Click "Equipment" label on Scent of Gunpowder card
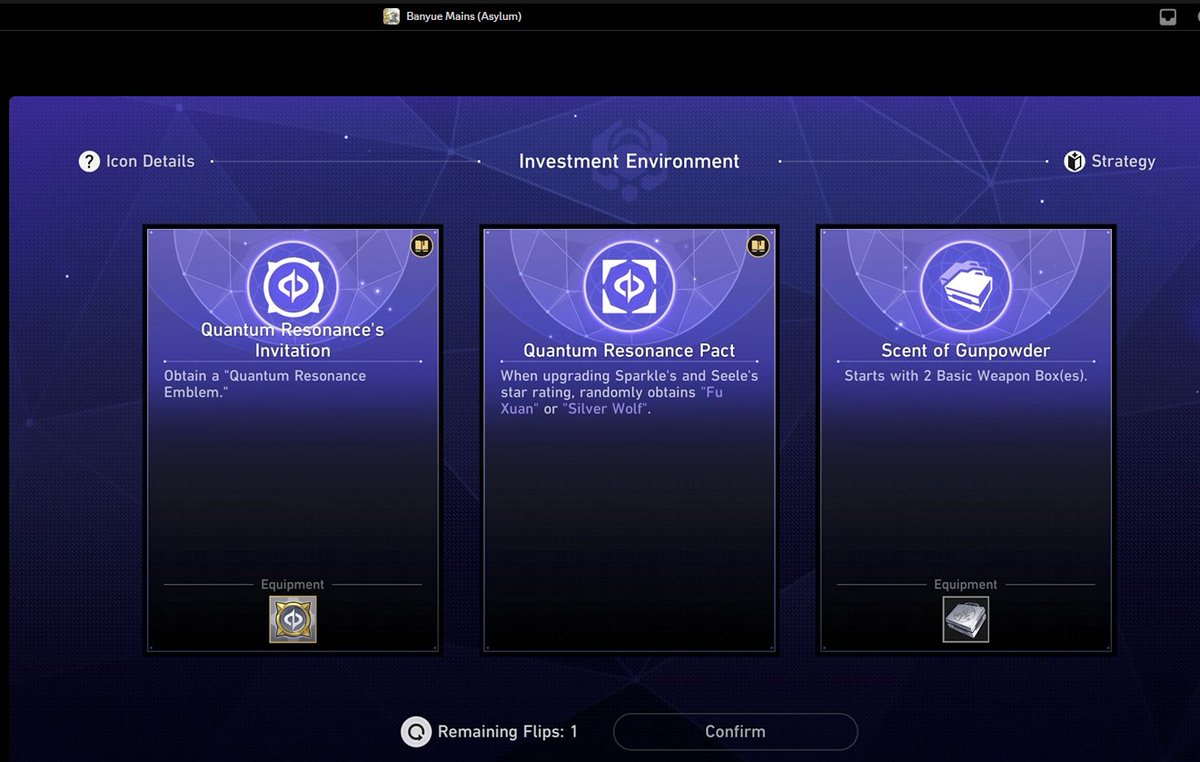 coord(965,585)
